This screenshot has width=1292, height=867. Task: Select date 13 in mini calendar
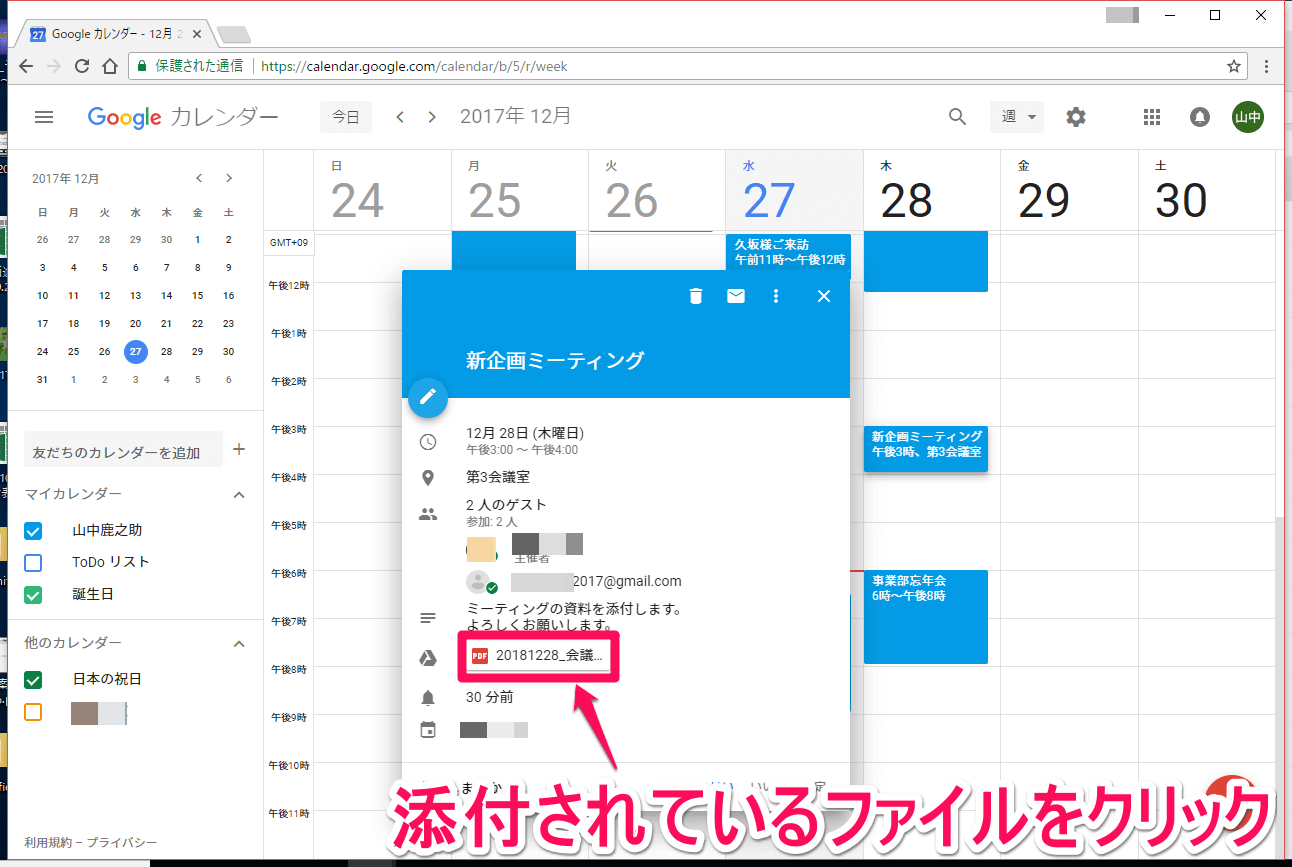pos(135,296)
